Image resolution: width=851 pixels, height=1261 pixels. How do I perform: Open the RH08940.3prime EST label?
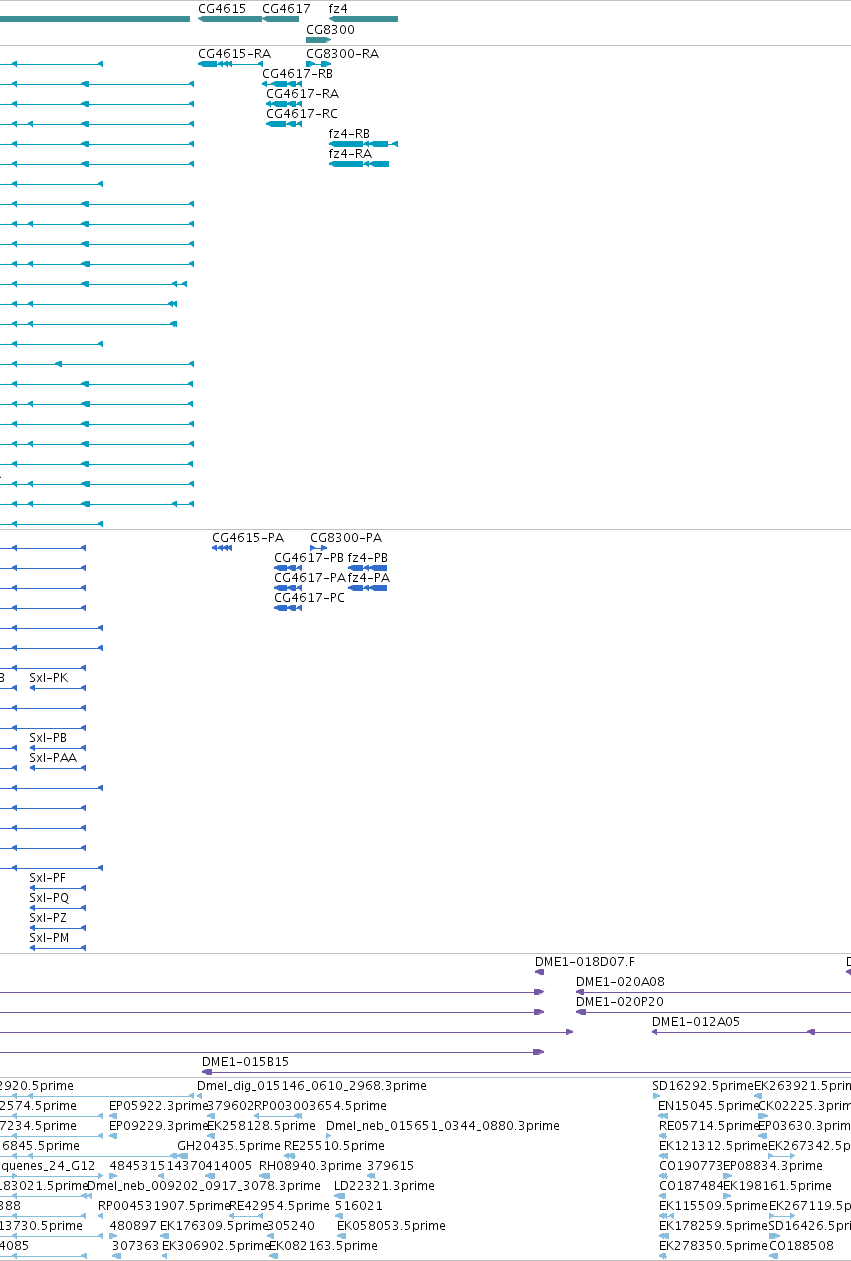[x=310, y=1166]
